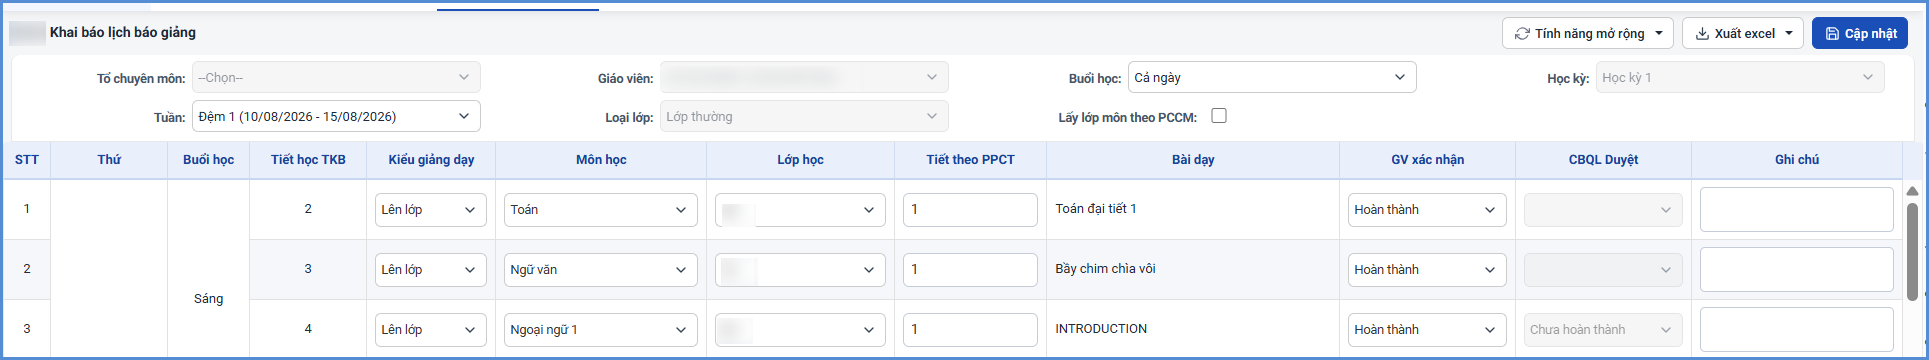Image resolution: width=1929 pixels, height=360 pixels.
Task: Open CBQL Duyệt dropdown in Ngữ văn row
Action: tap(1603, 270)
